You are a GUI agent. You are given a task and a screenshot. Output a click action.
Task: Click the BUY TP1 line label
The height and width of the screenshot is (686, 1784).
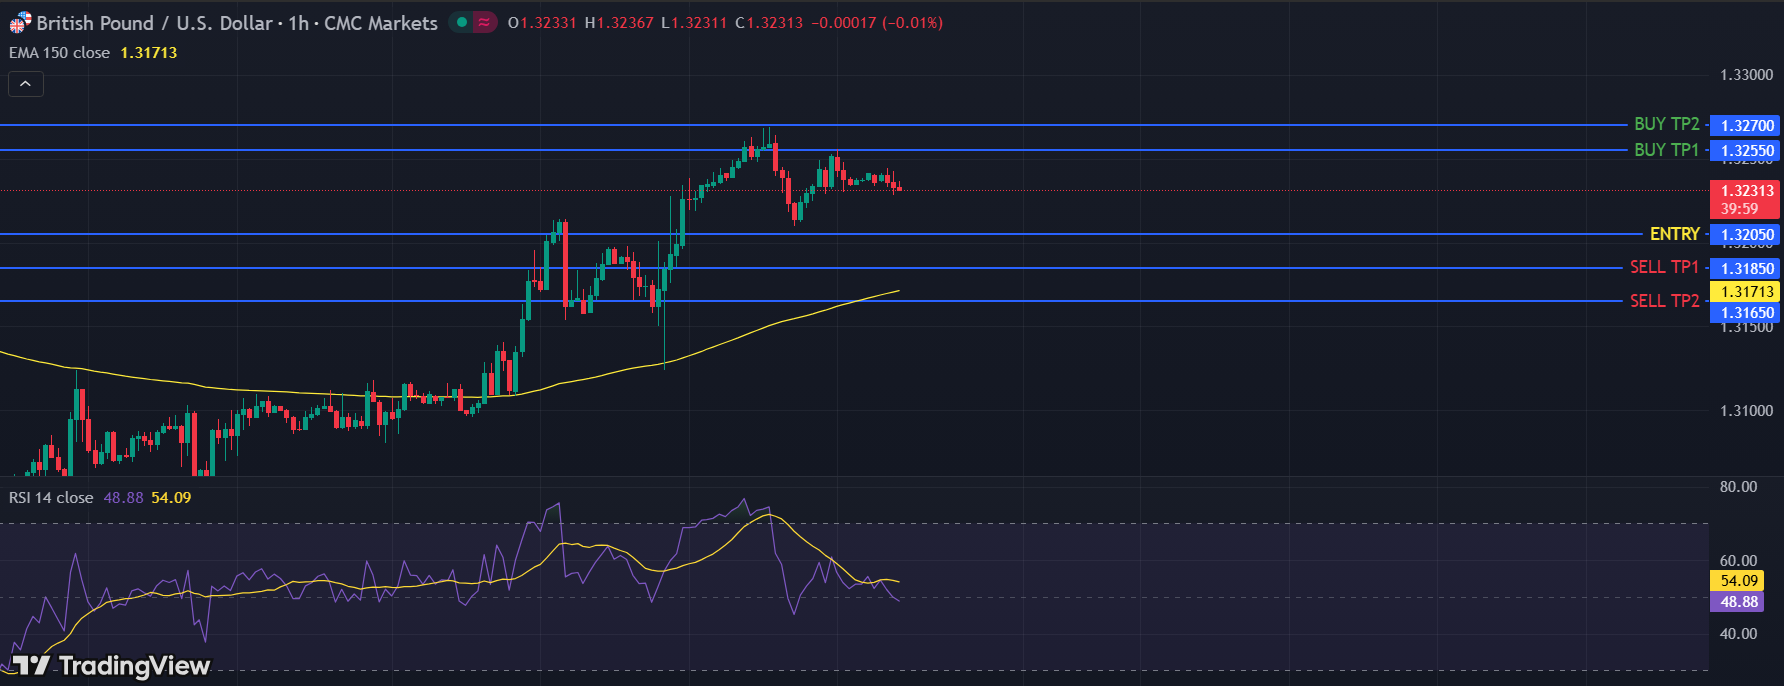click(x=1666, y=150)
